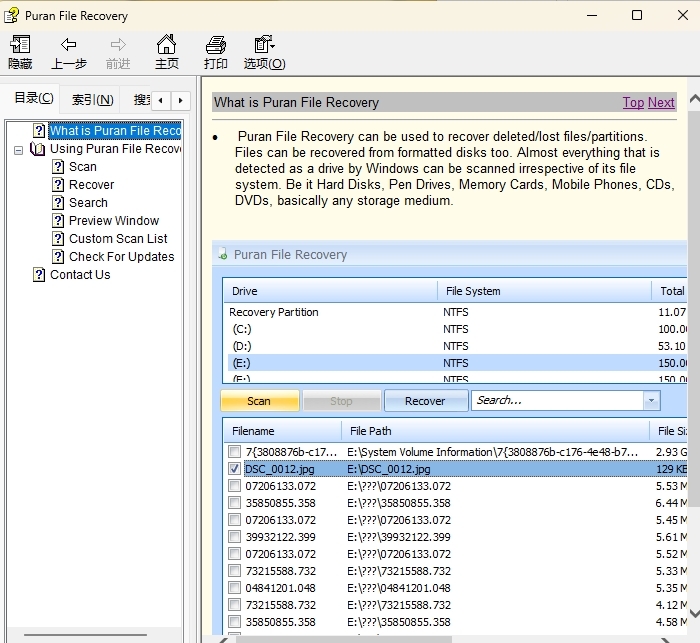Click the greyed Stop button
Viewport: 700px width, 643px height.
click(342, 401)
